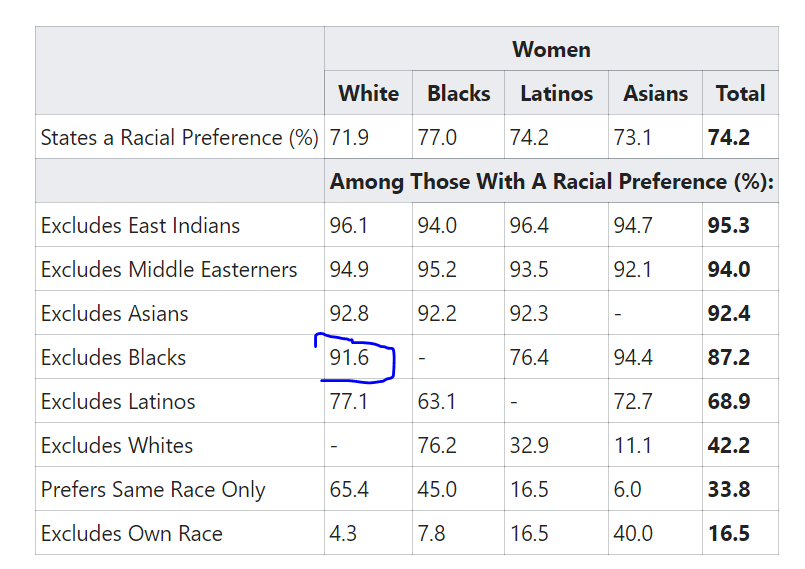Click the Latinos column header
The width and height of the screenshot is (805, 569).
tap(557, 93)
